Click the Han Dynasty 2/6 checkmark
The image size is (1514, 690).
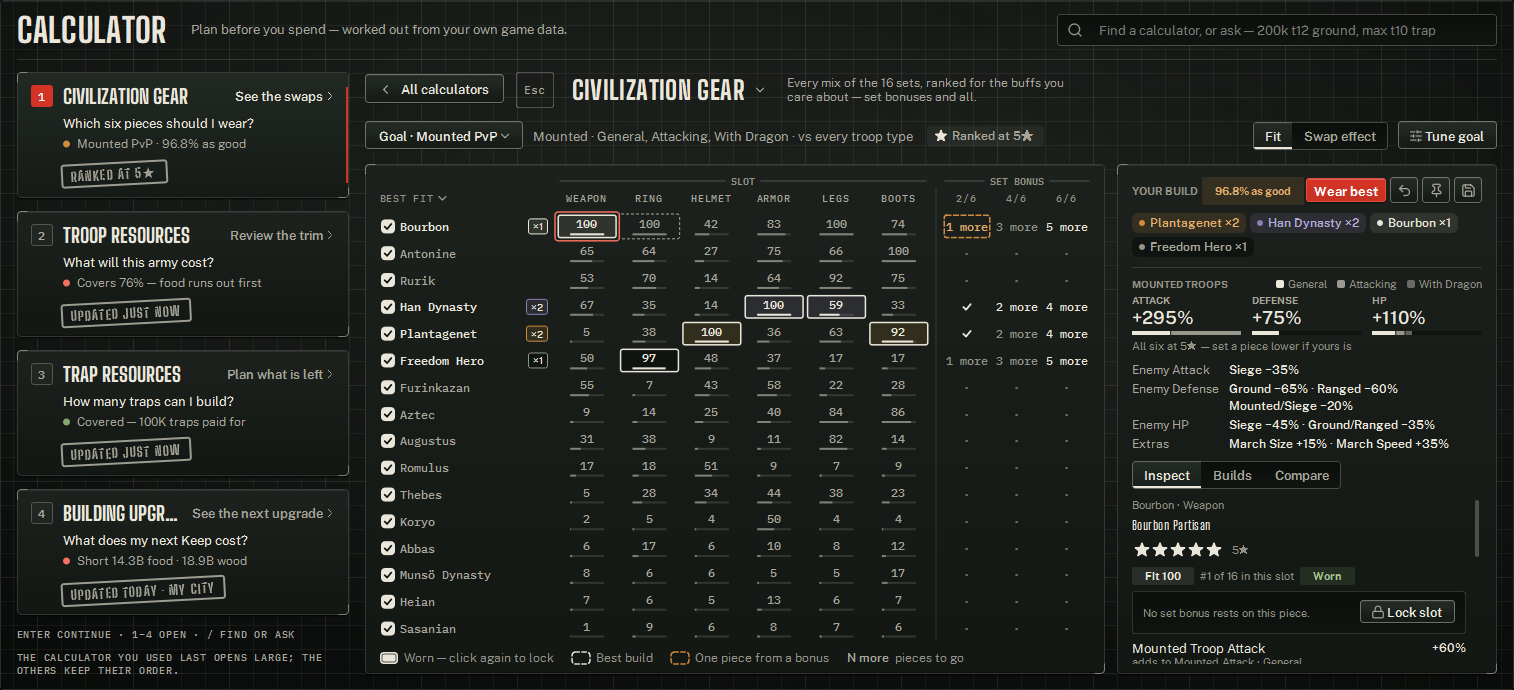pyautogui.click(x=966, y=307)
